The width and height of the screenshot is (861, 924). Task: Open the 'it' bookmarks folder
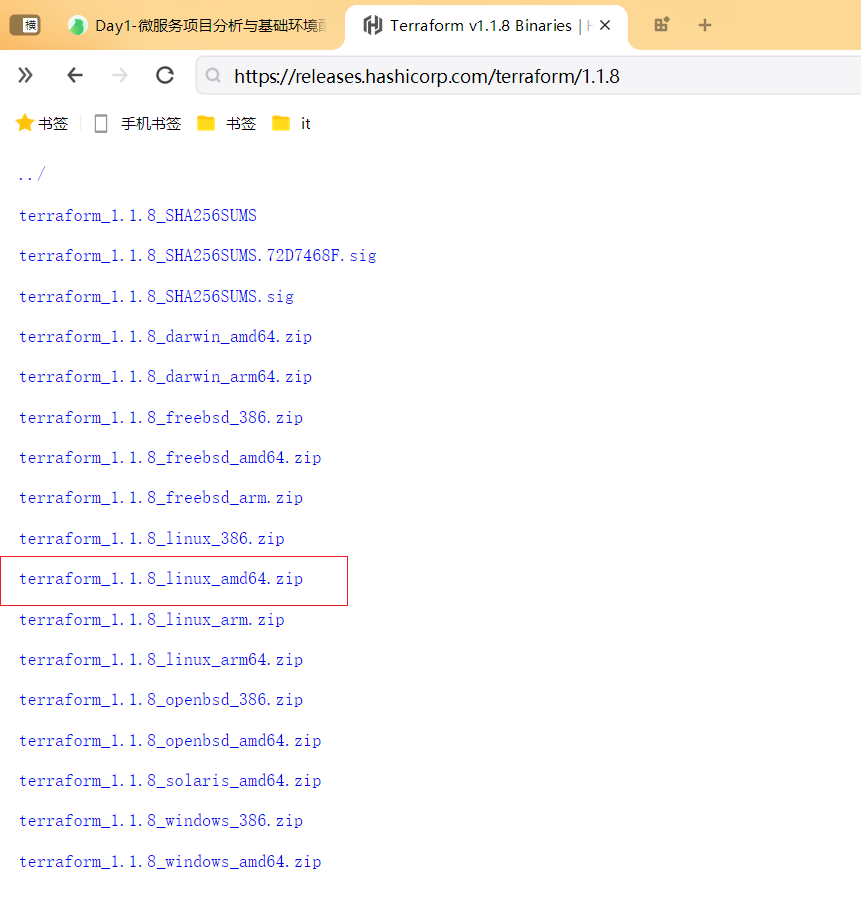pos(291,124)
